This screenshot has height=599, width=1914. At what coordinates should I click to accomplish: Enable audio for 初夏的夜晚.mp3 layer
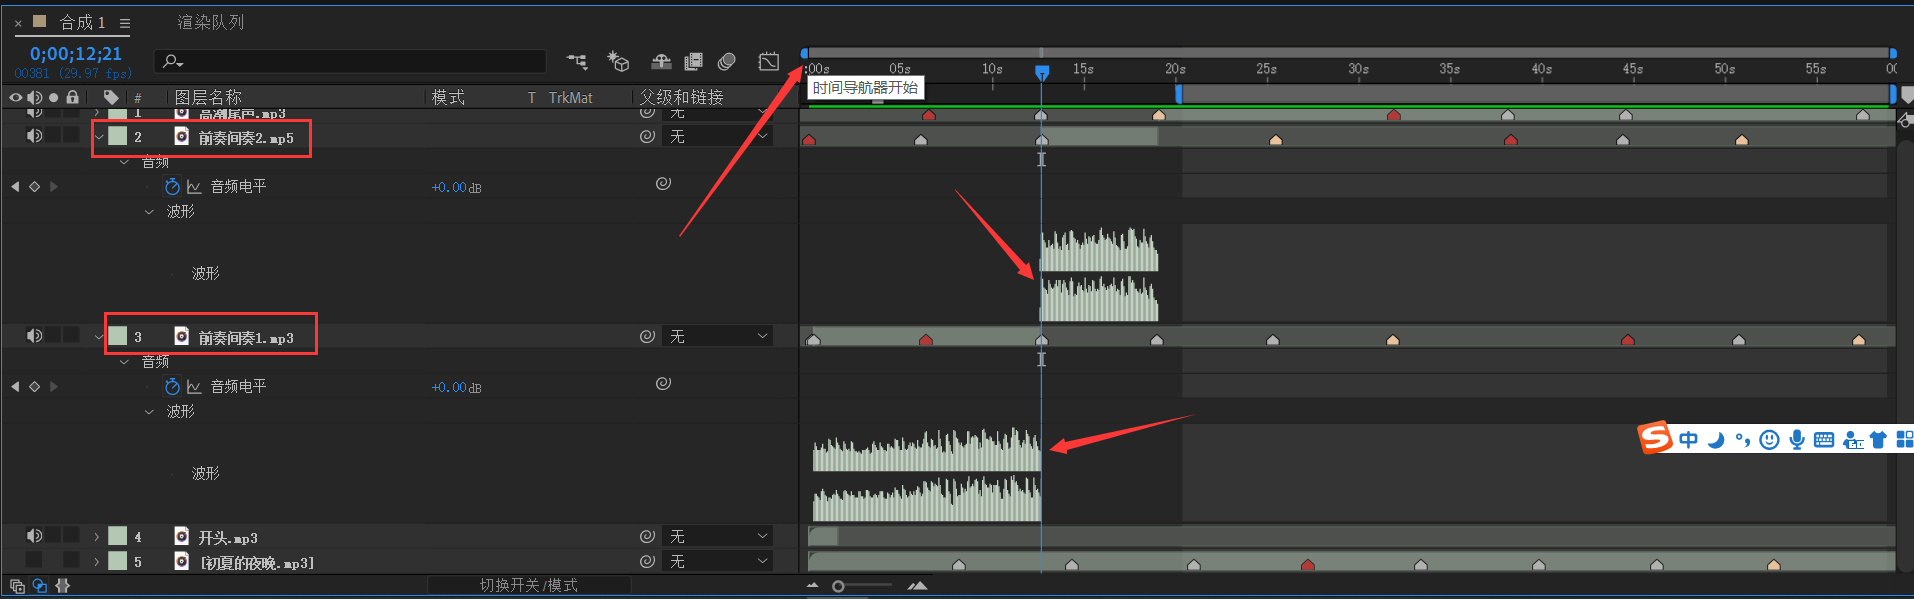point(34,560)
